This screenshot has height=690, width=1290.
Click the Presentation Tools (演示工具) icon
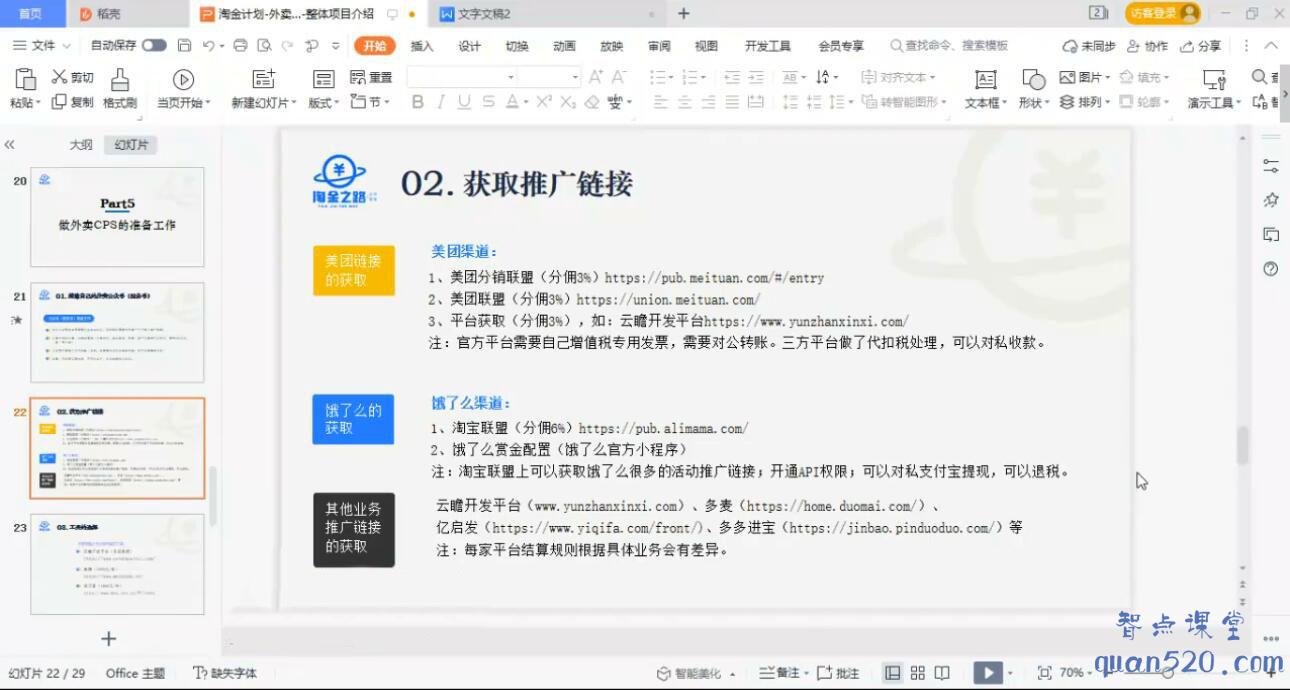click(1214, 80)
